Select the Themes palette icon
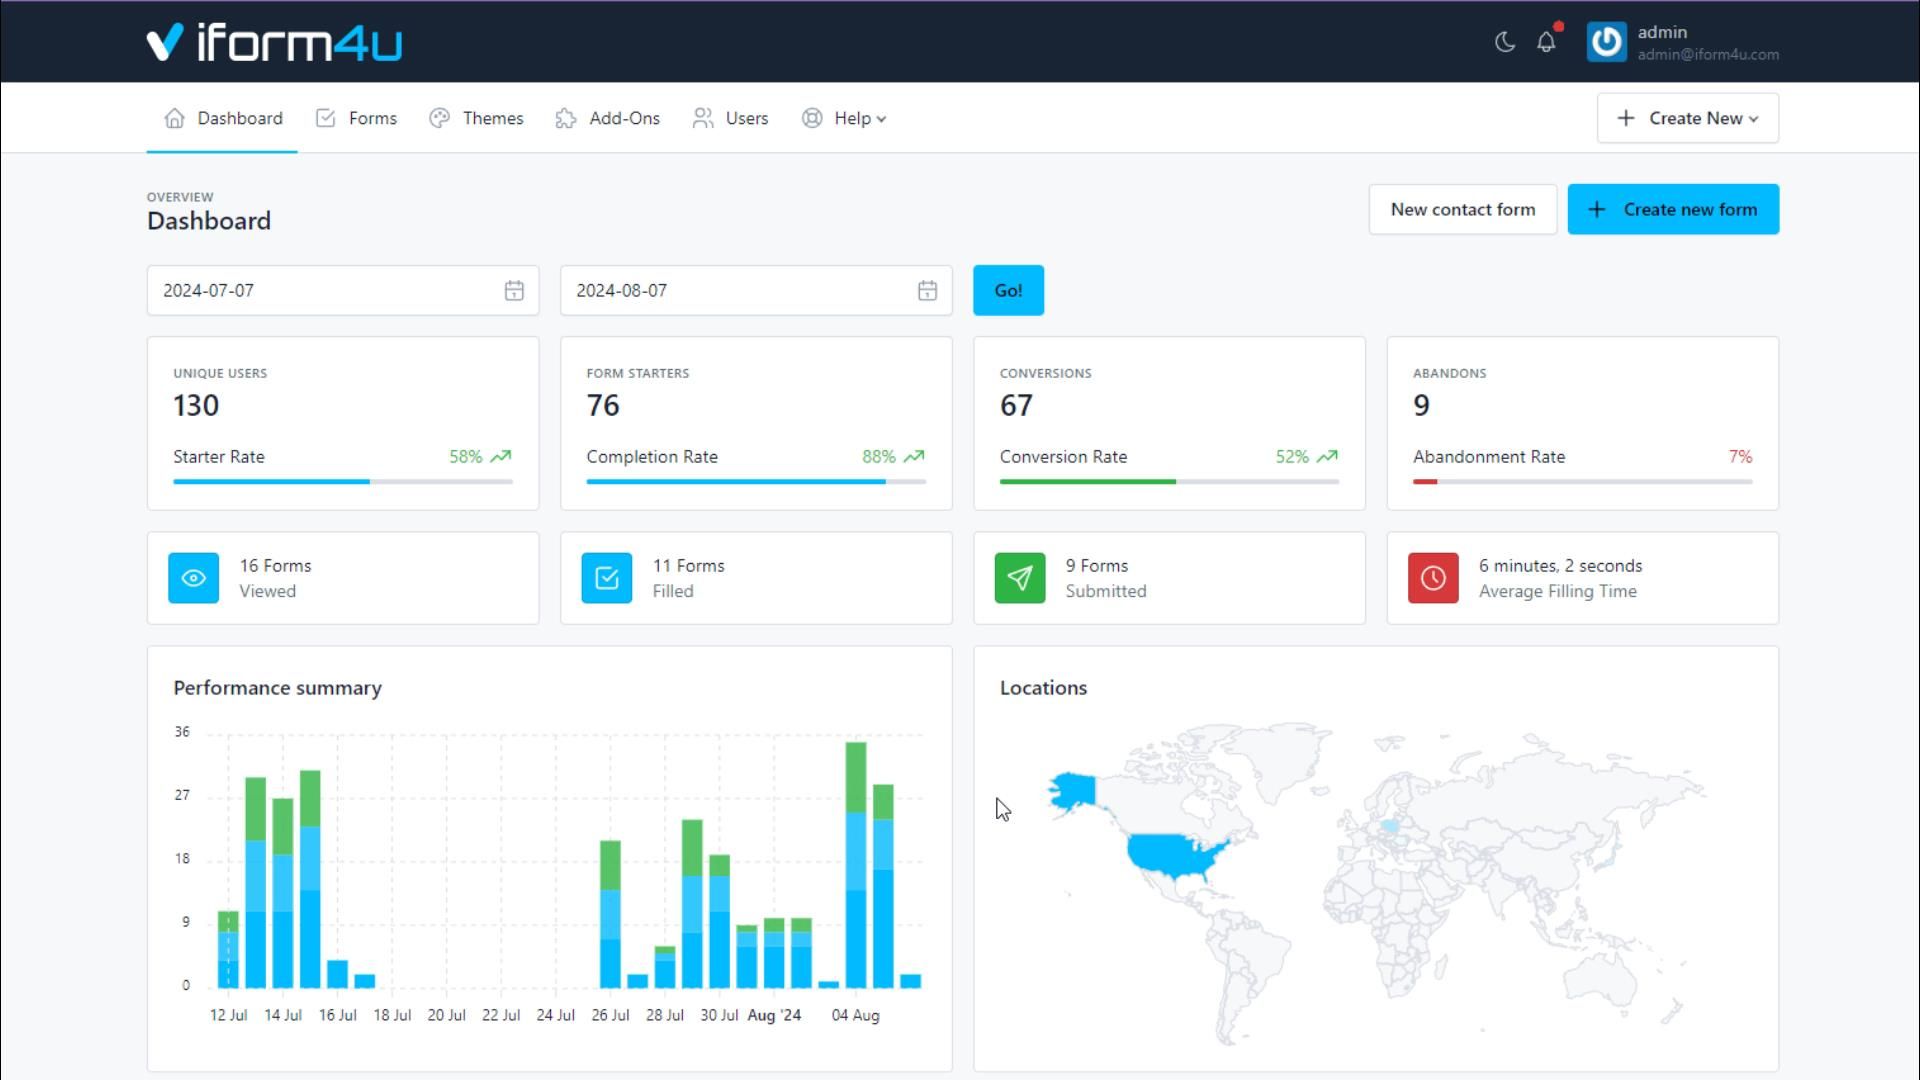The width and height of the screenshot is (1920, 1080). [438, 118]
